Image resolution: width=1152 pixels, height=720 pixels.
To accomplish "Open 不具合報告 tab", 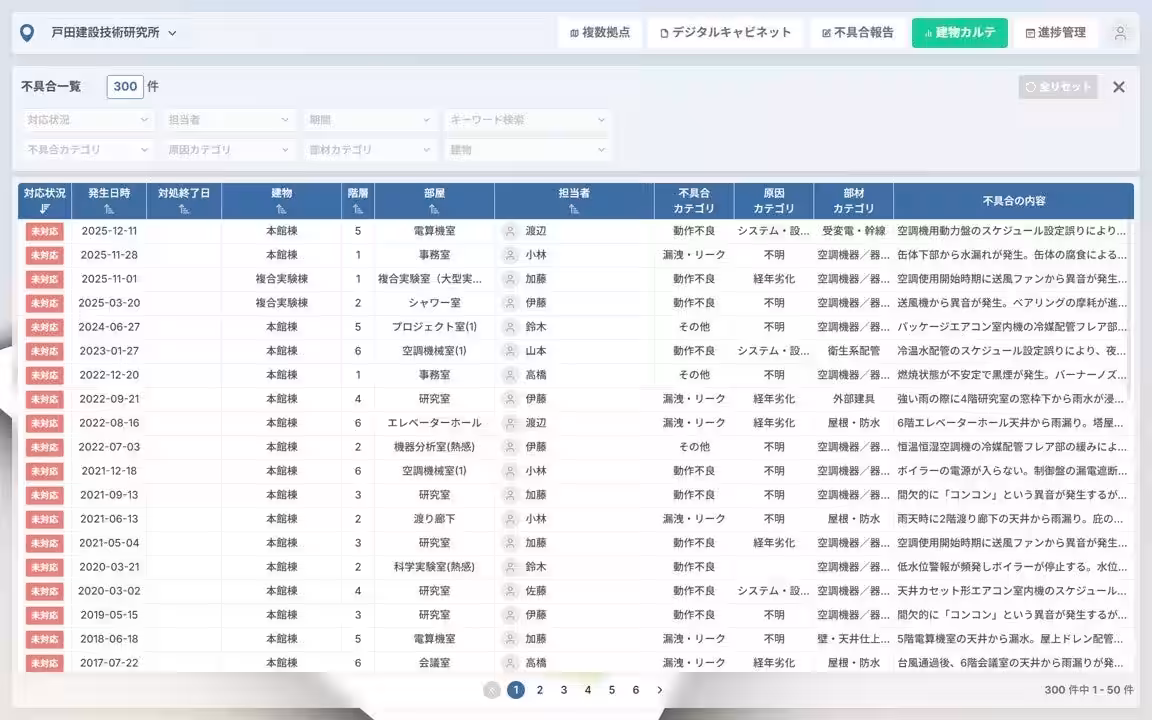I will tap(857, 33).
